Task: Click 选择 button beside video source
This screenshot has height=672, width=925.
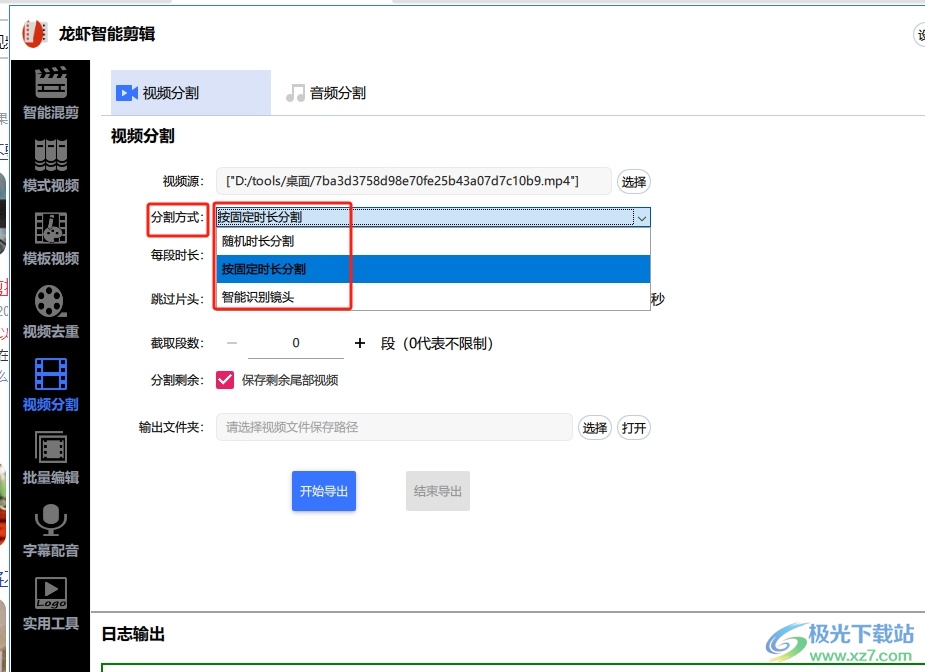Action: coord(633,182)
